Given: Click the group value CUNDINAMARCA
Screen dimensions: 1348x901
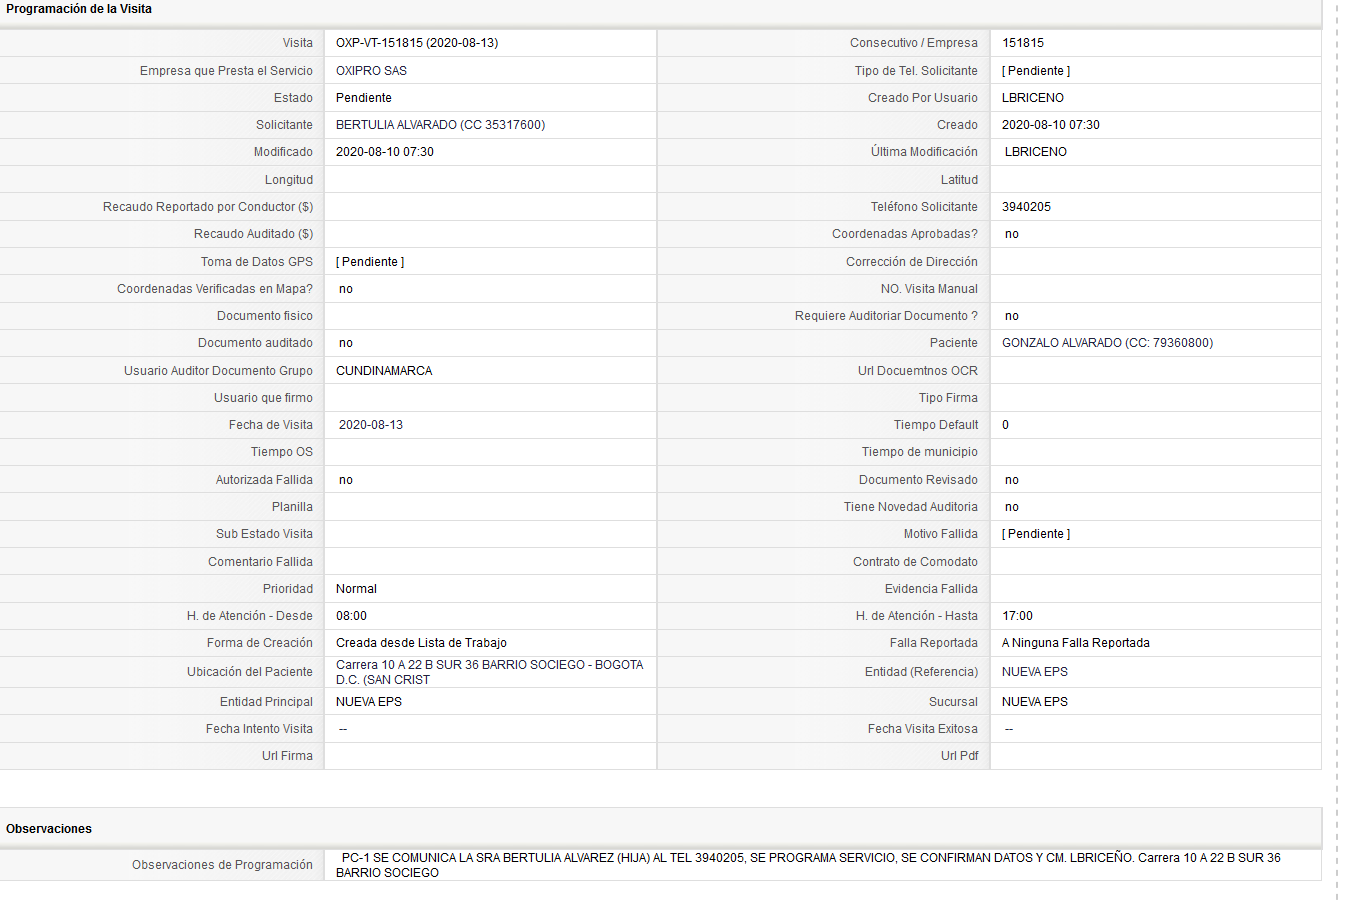Looking at the screenshot, I should [x=384, y=371].
